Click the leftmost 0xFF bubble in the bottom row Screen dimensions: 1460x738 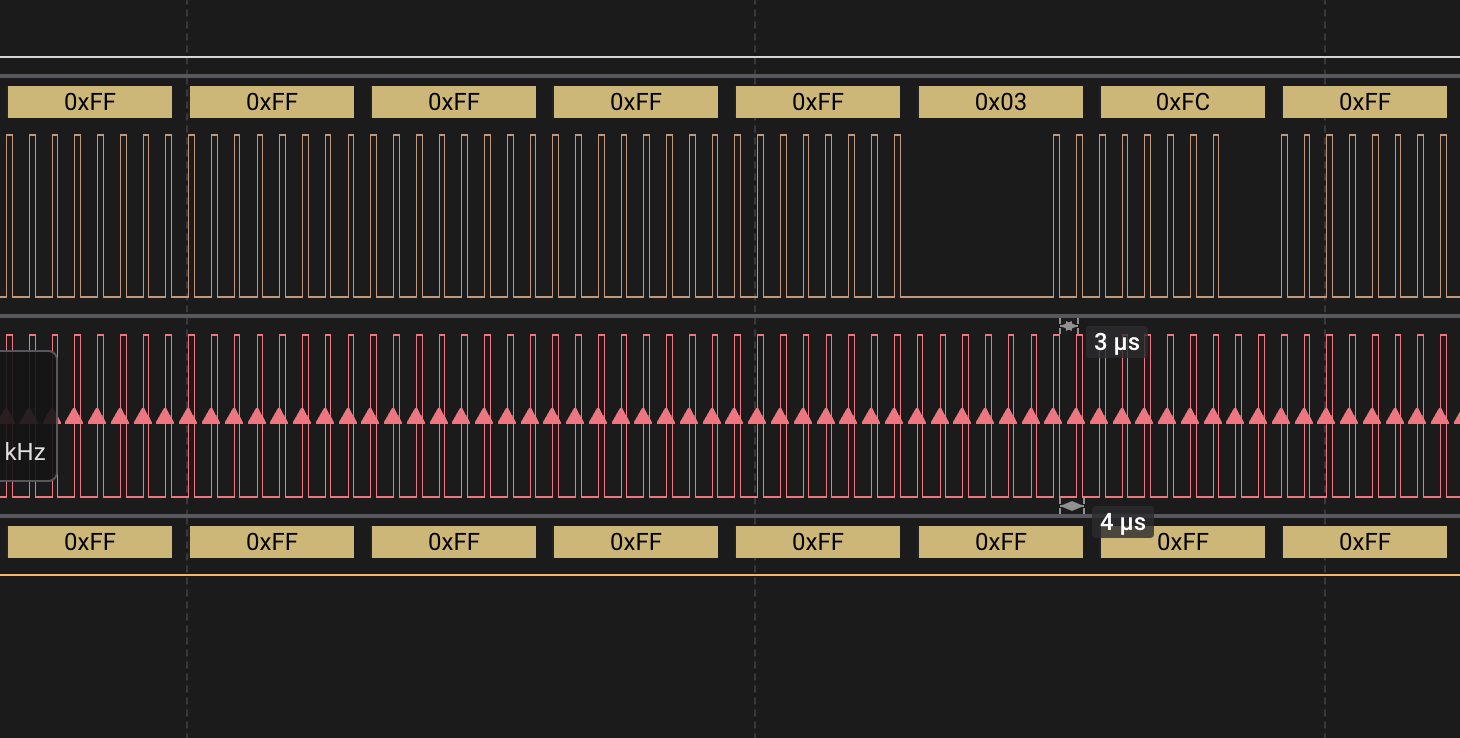point(90,542)
